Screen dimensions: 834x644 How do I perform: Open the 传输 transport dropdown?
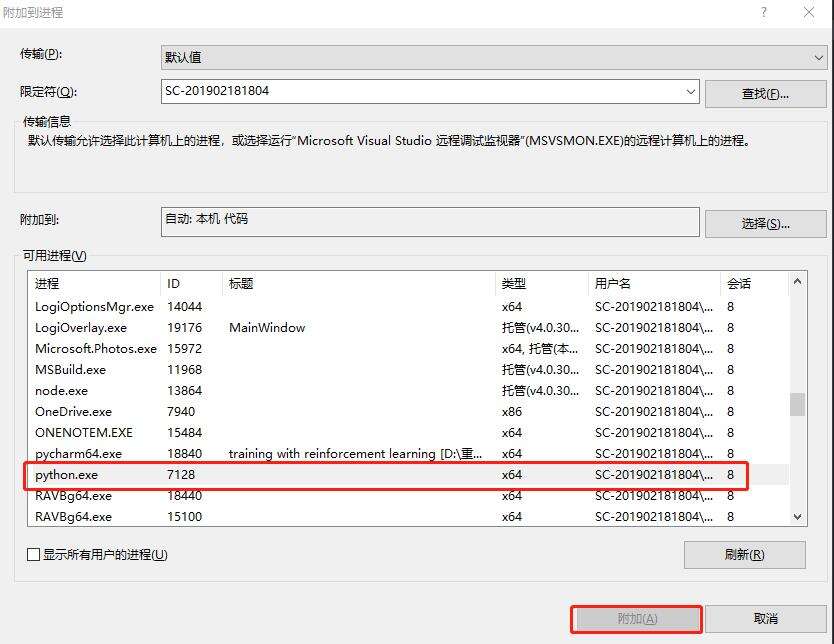pyautogui.click(x=817, y=57)
